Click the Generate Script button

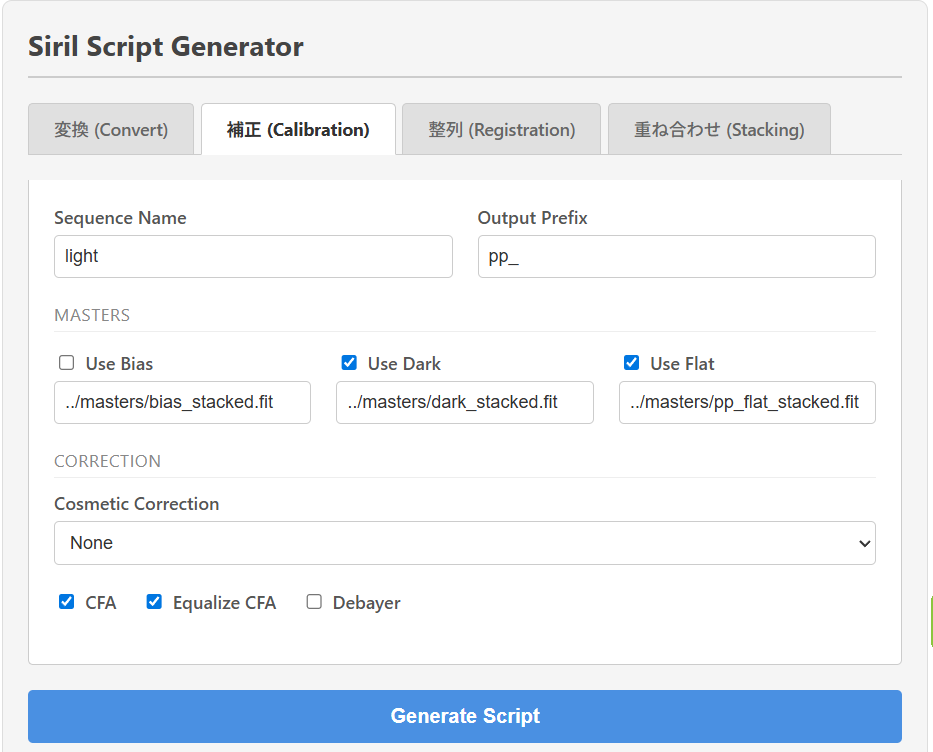click(x=465, y=716)
